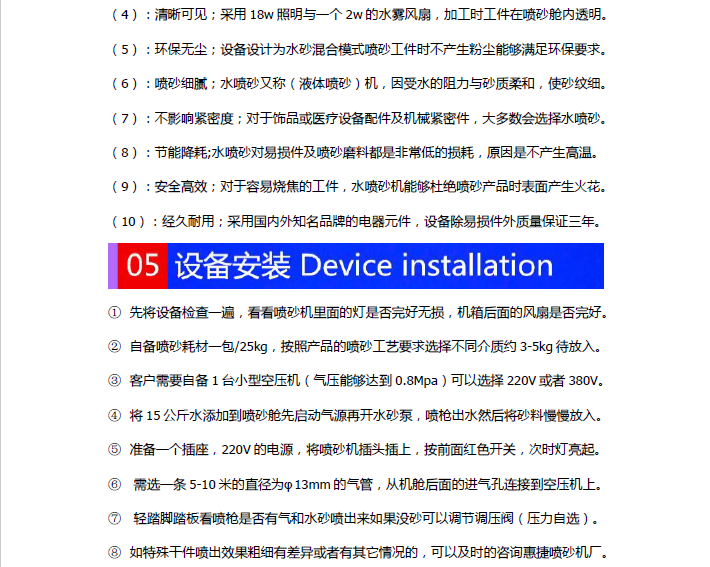Click the line (9) about 安全高效
Image resolution: width=710 pixels, height=567 pixels.
[x=359, y=187]
